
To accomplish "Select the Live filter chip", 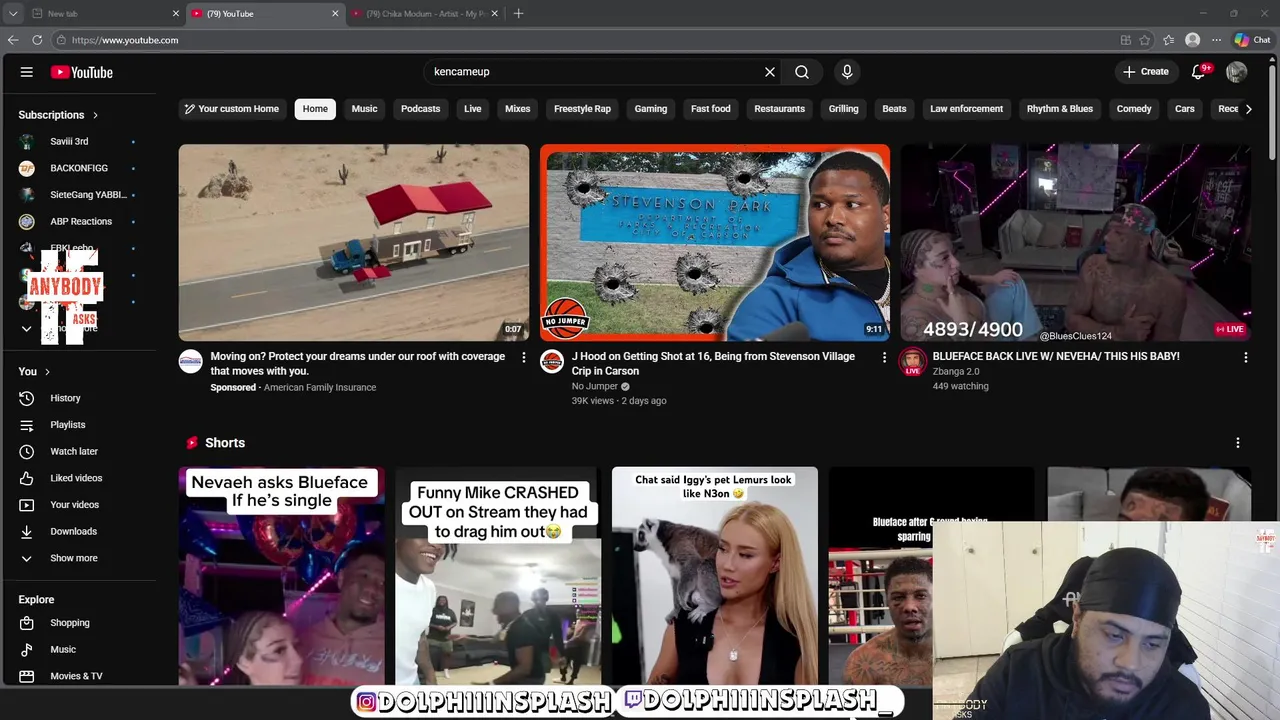I will click(473, 109).
